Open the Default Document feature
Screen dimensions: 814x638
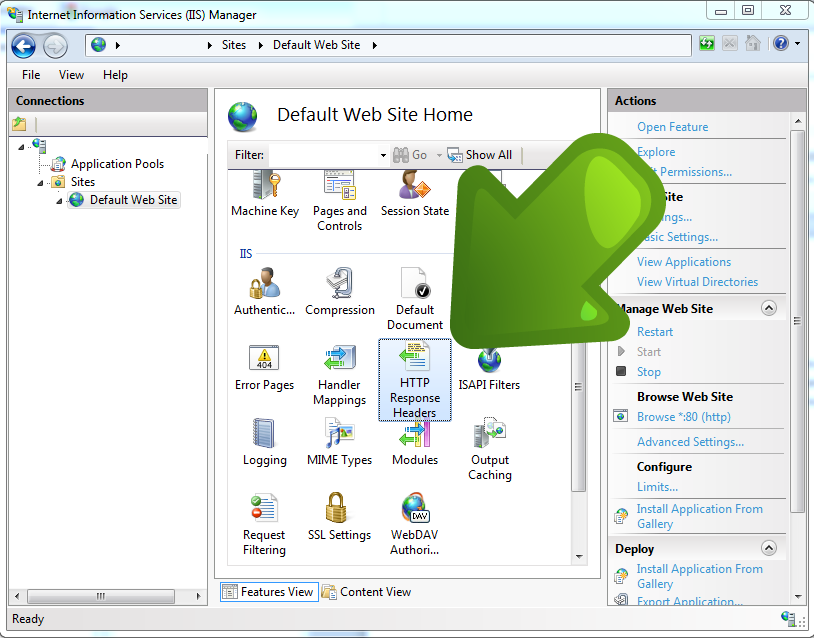415,299
